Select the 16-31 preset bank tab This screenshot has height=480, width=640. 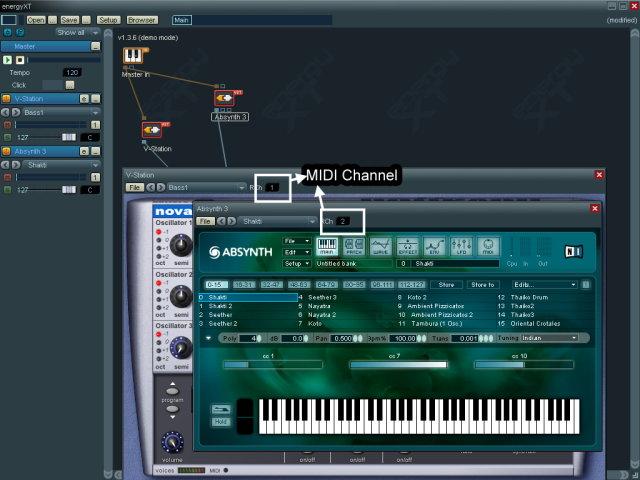[244, 284]
